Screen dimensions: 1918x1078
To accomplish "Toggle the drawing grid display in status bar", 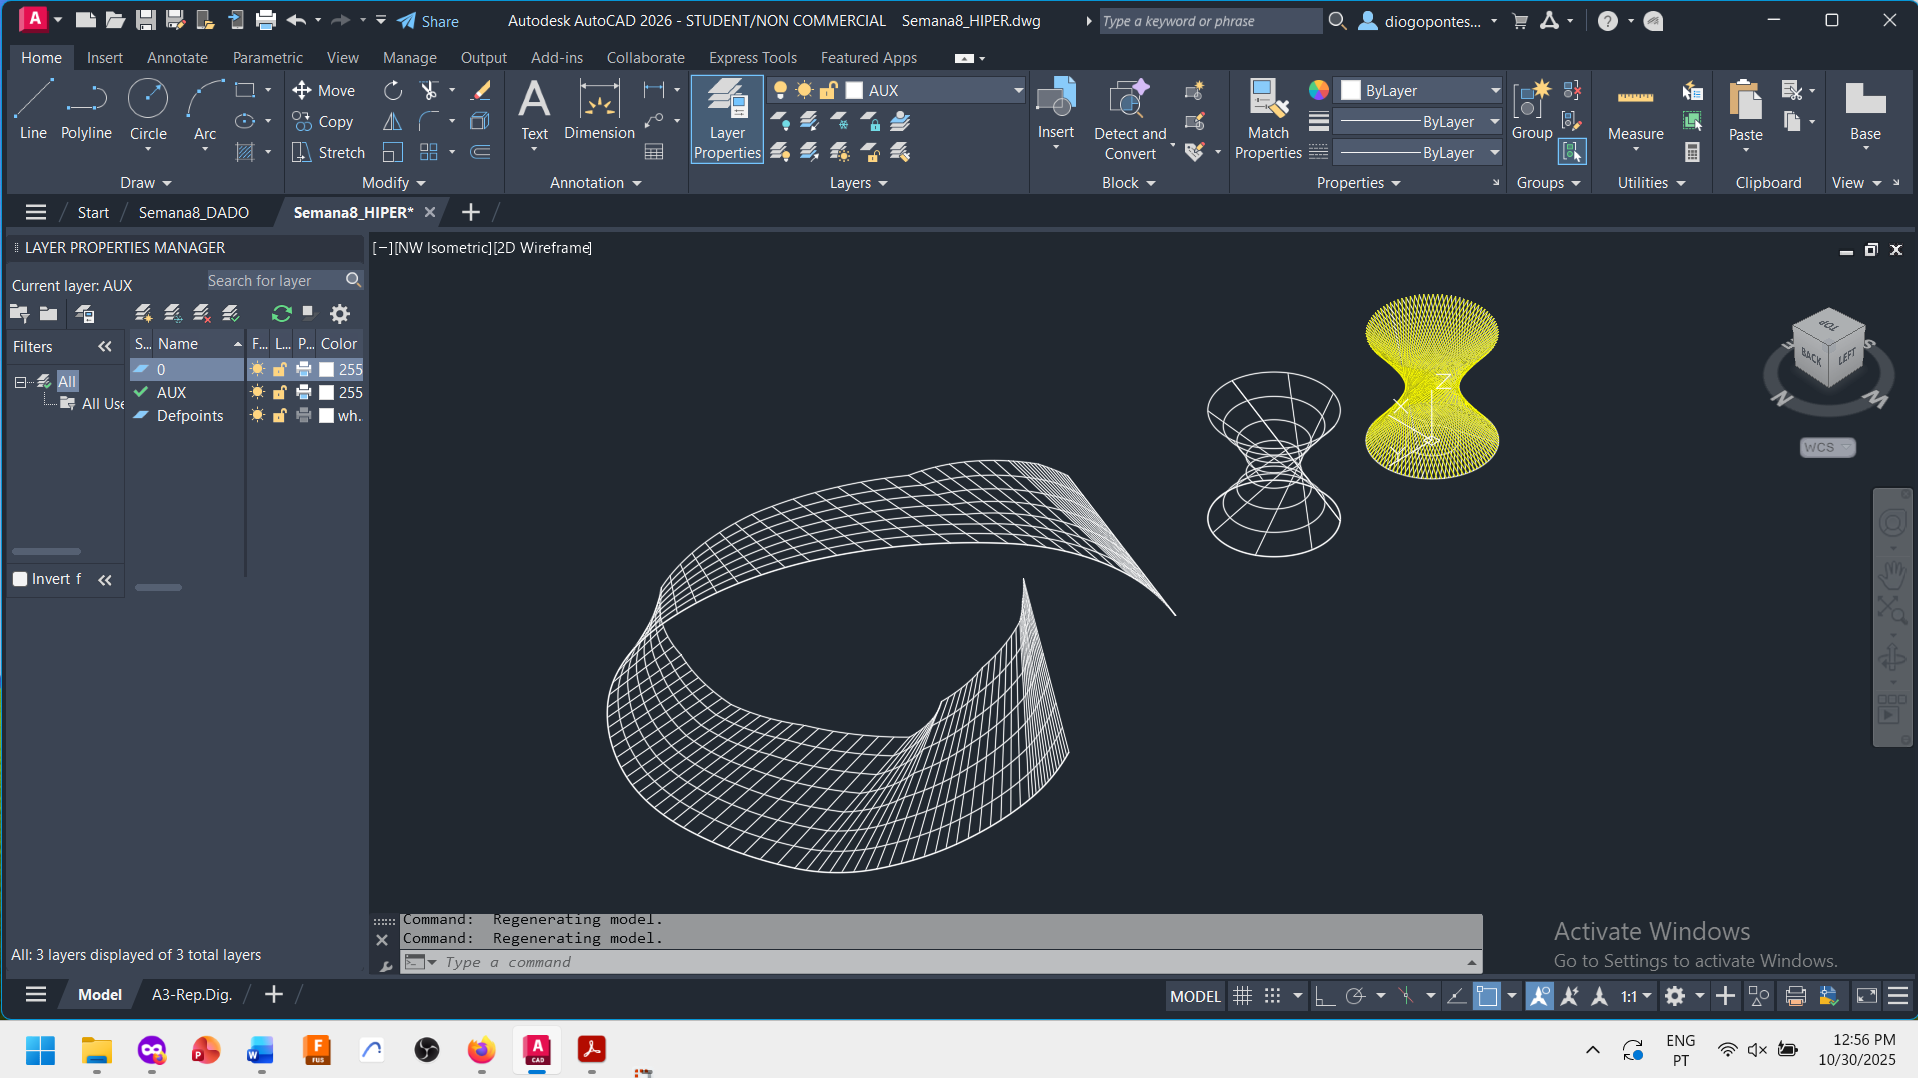I will pos(1242,996).
